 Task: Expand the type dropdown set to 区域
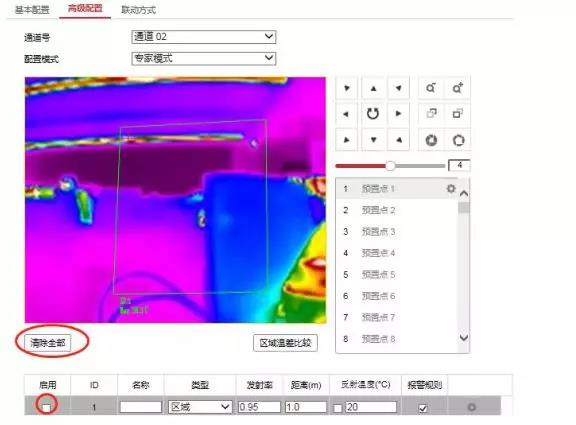[200, 407]
